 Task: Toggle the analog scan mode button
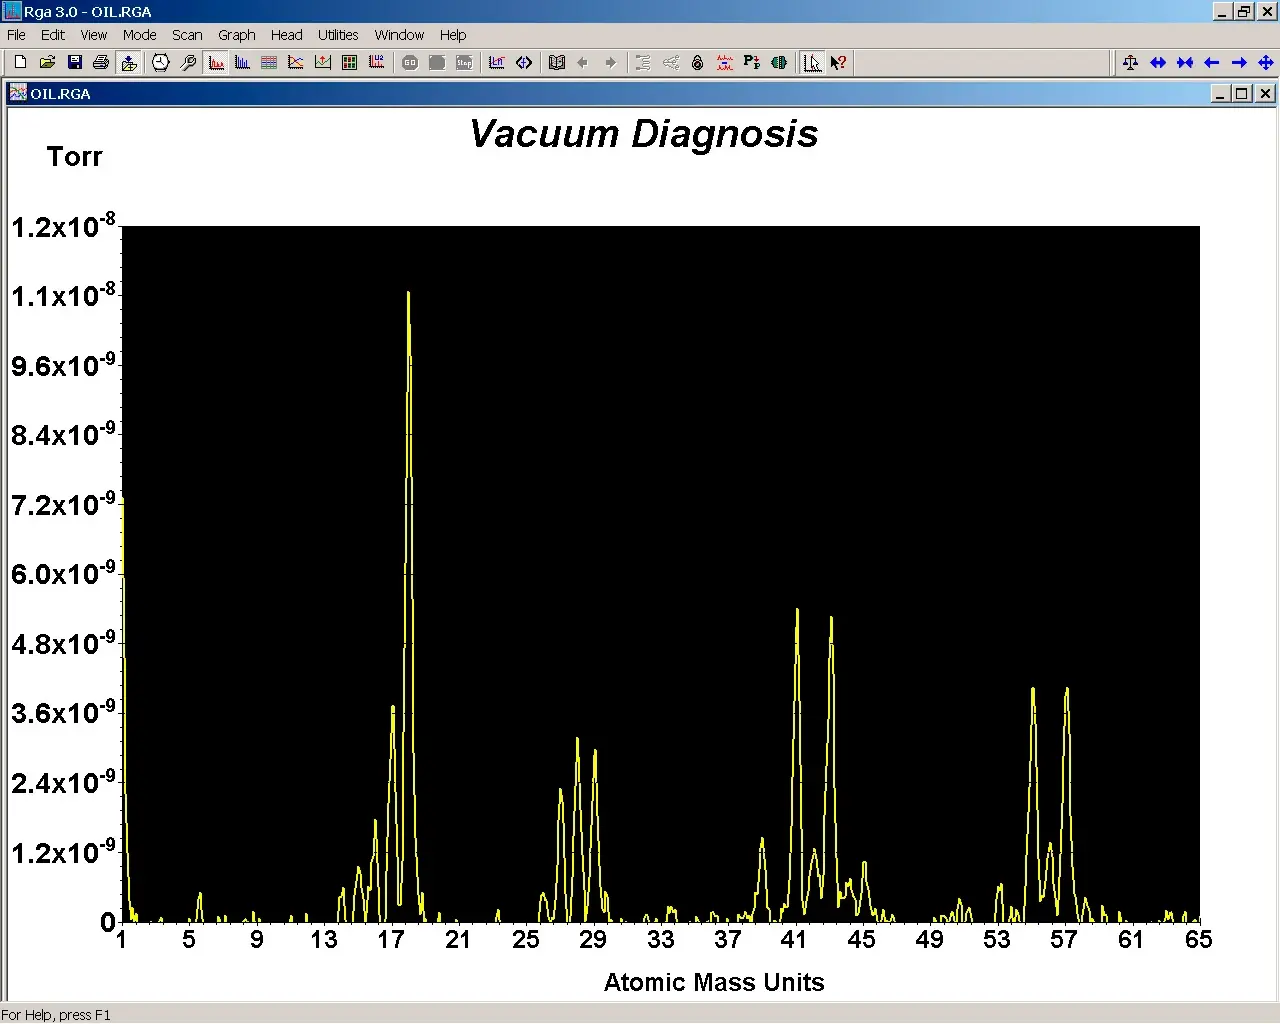point(216,63)
